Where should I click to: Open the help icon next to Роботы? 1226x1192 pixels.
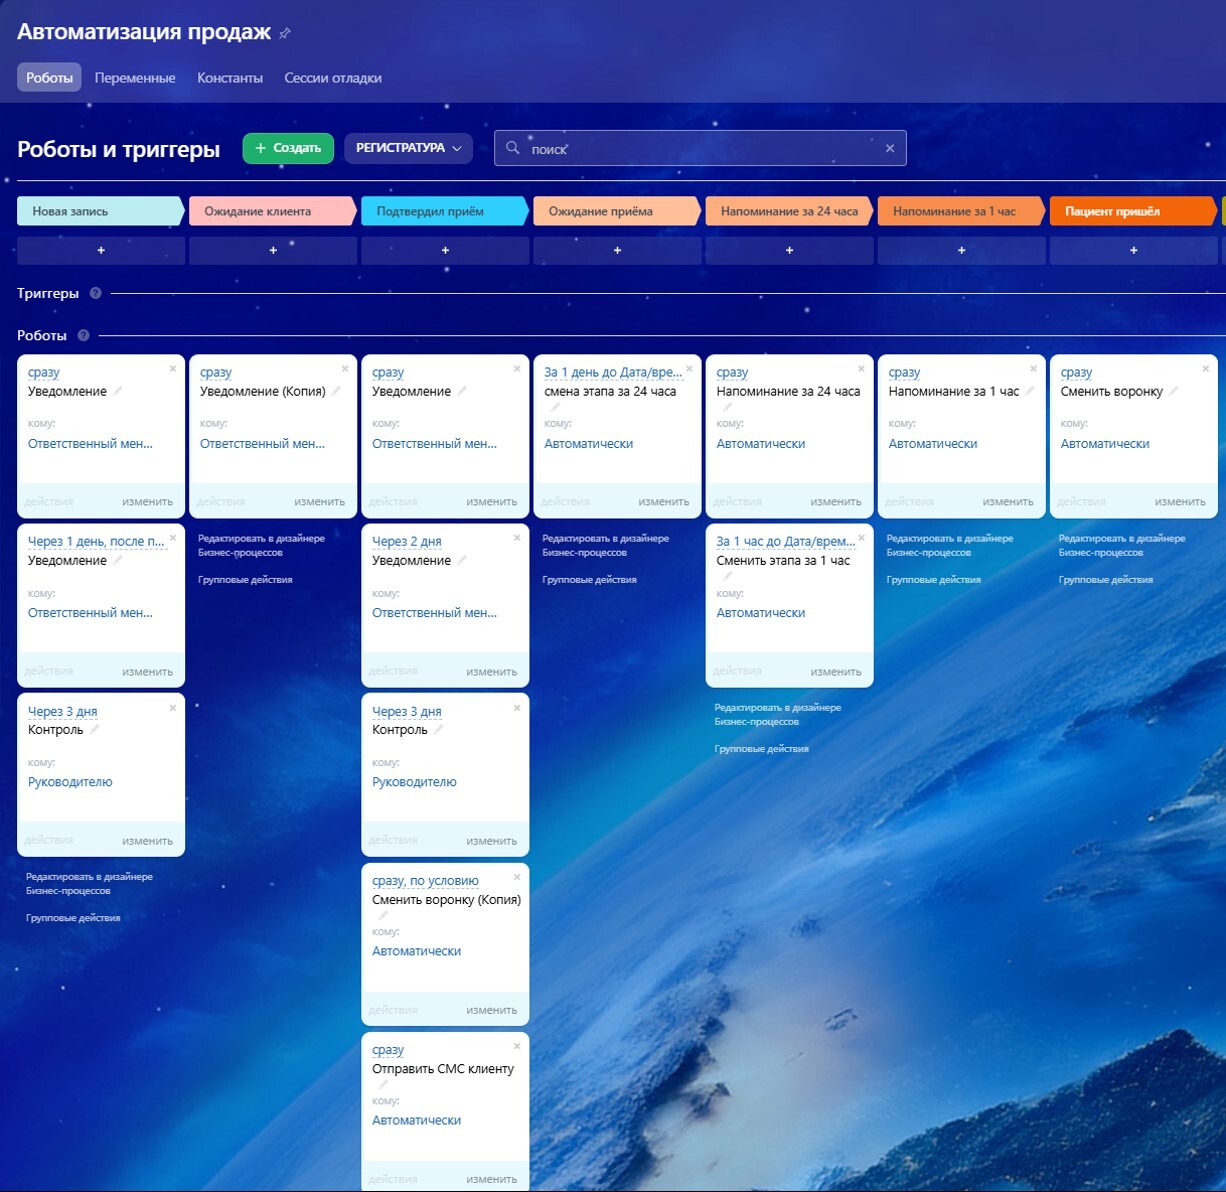[x=84, y=335]
